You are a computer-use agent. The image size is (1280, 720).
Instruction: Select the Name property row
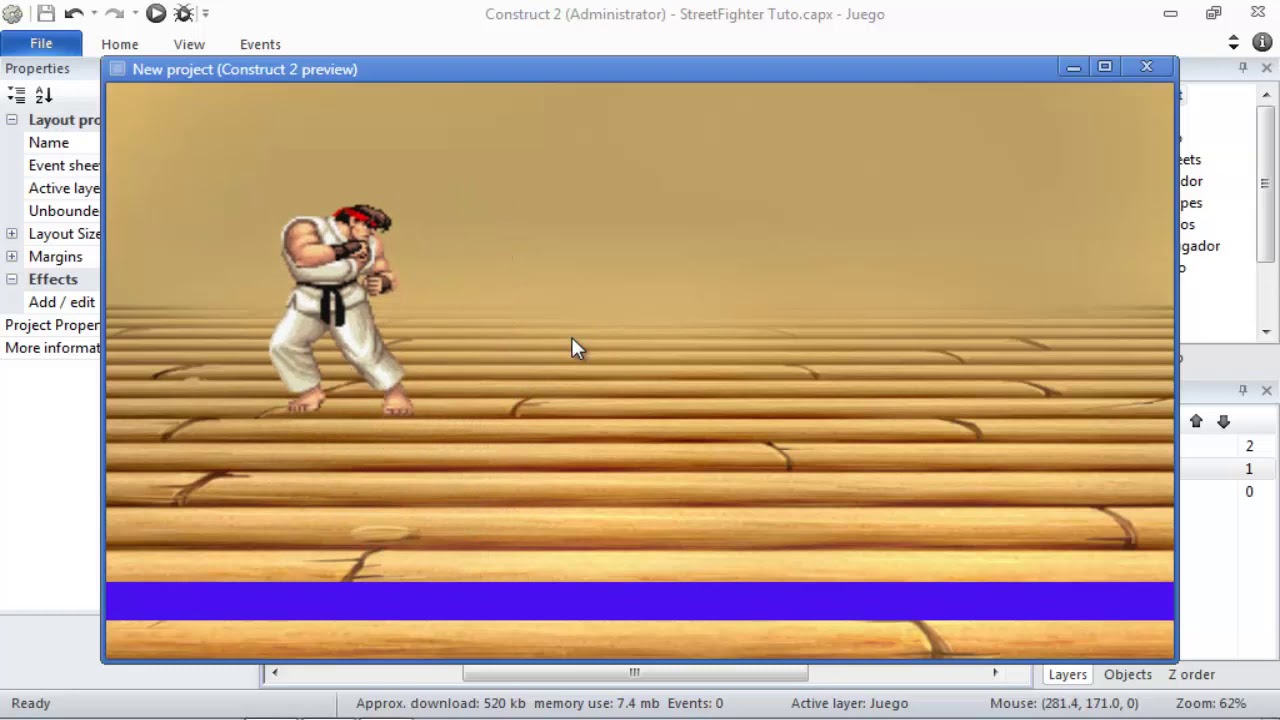point(62,143)
